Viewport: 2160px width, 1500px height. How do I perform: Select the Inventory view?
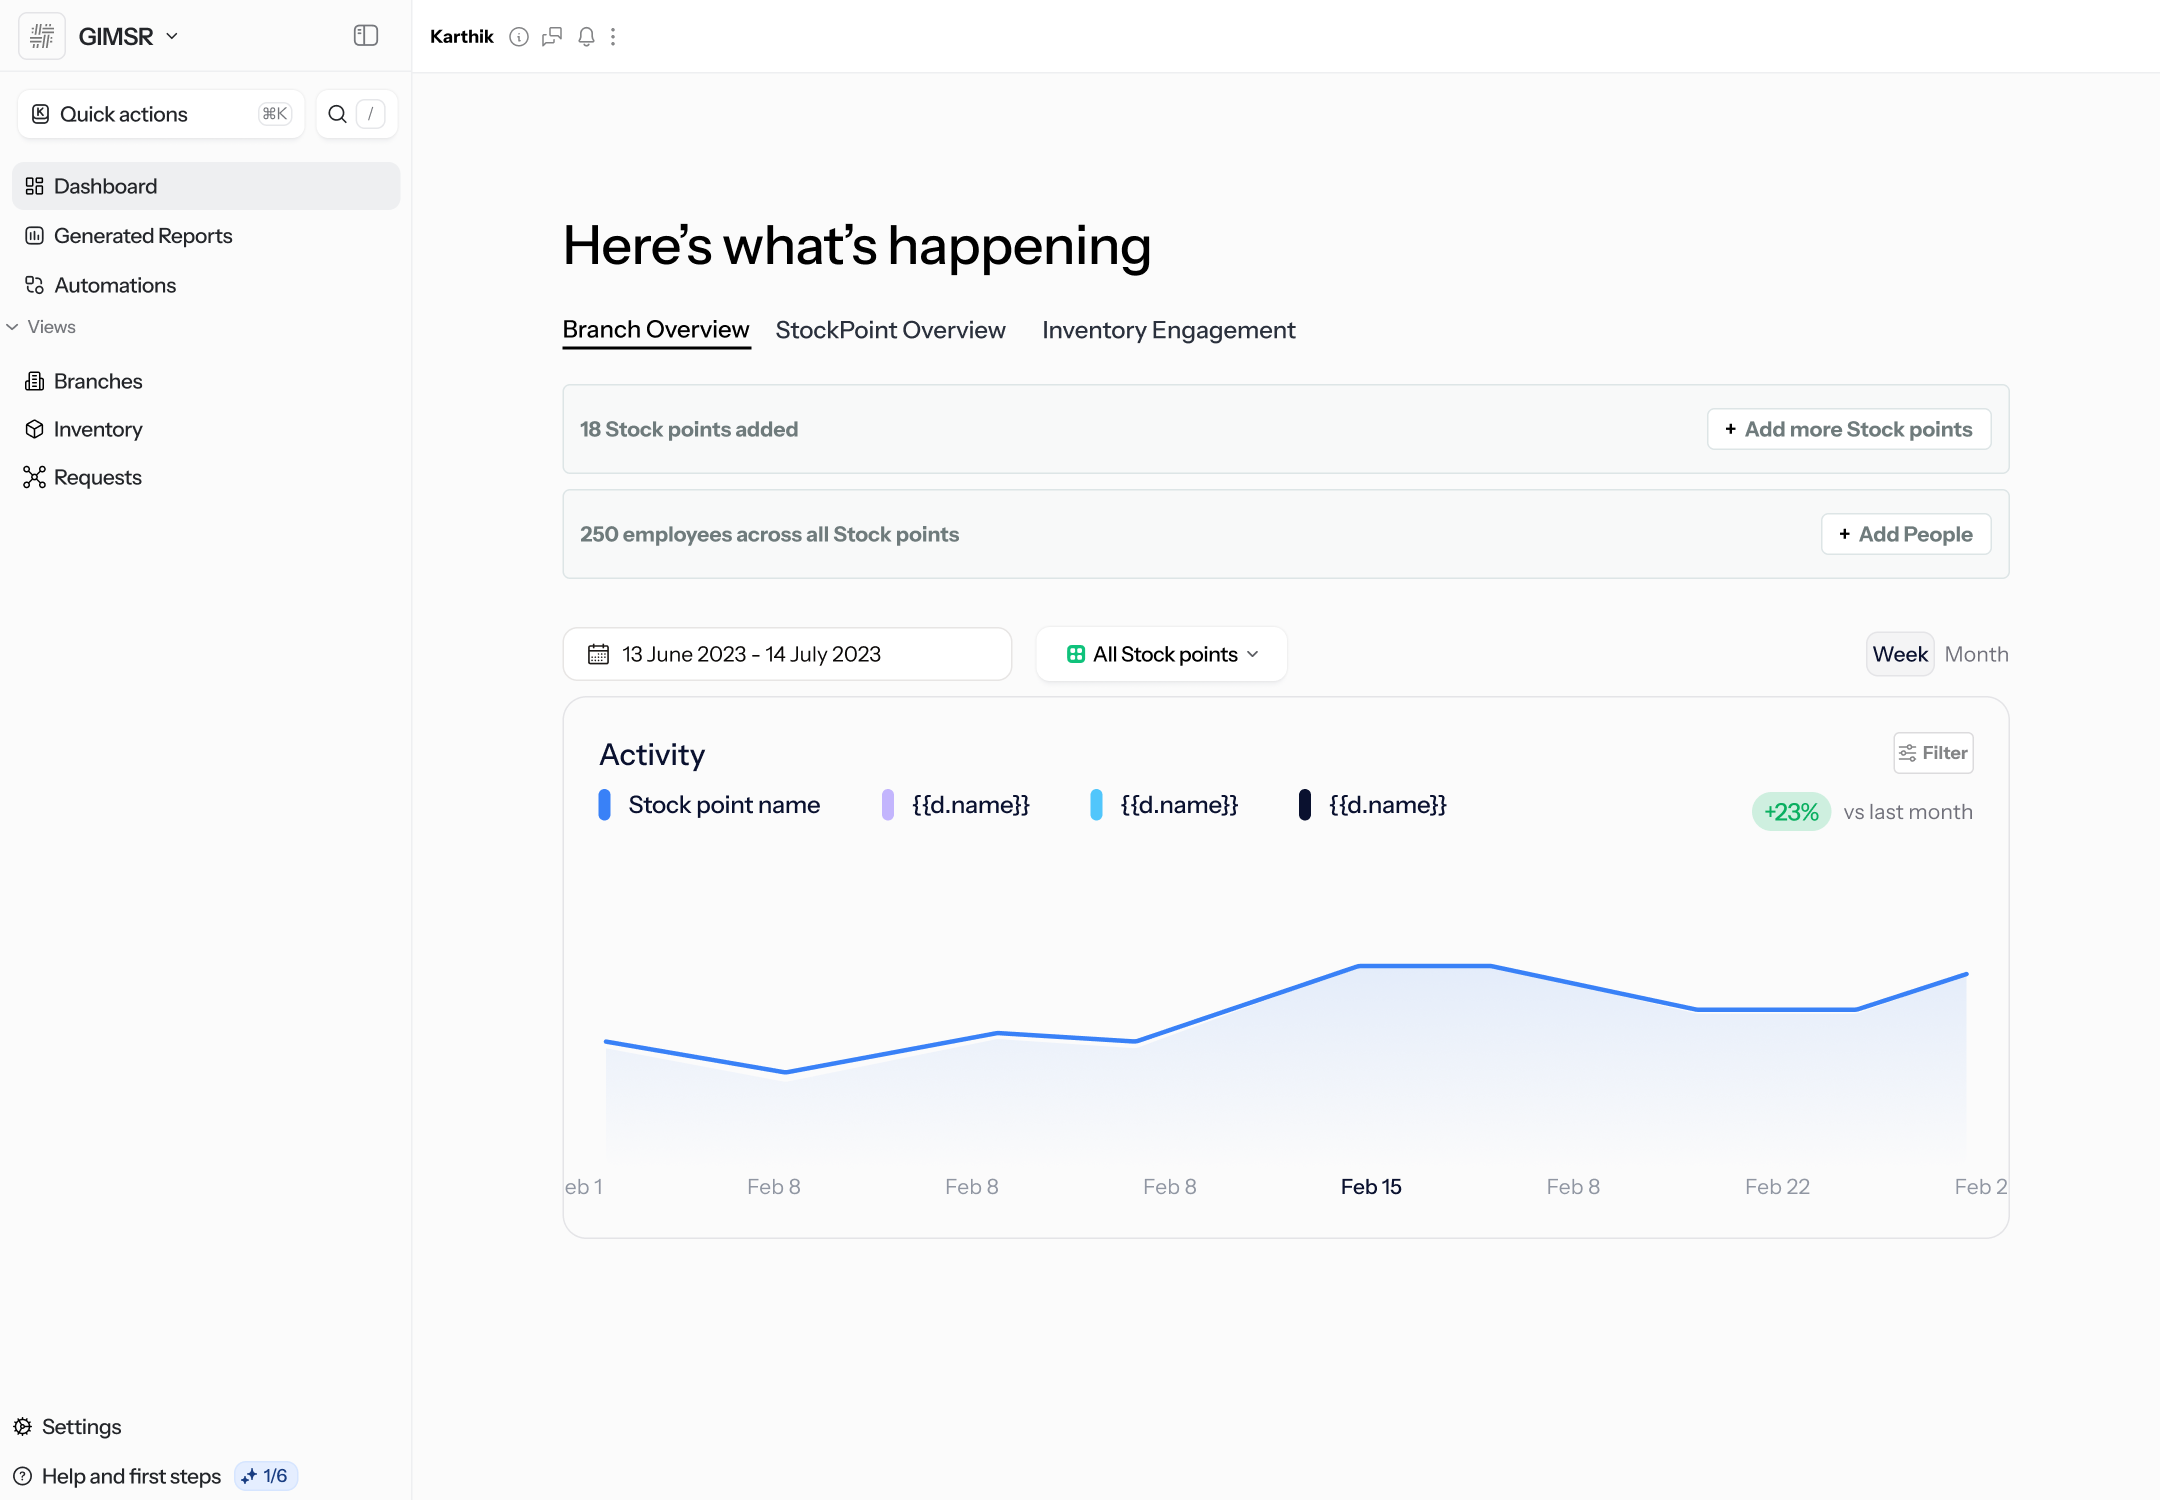[x=98, y=429]
